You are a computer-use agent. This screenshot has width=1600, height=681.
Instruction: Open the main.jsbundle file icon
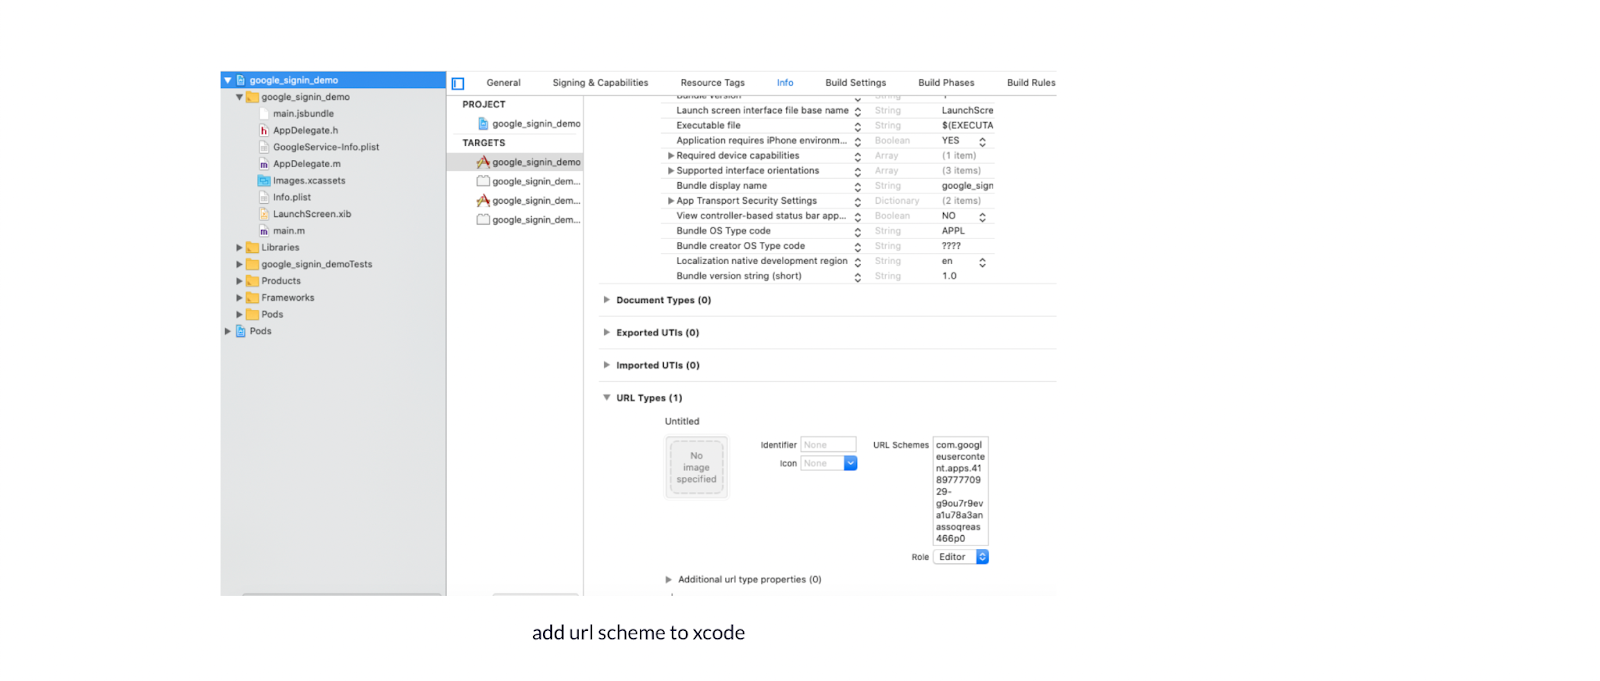pyautogui.click(x=264, y=114)
